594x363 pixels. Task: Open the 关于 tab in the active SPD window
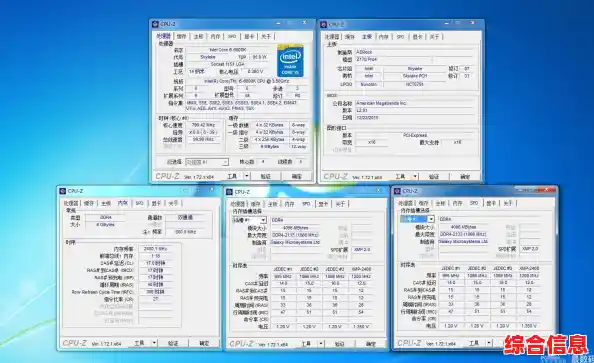[508, 203]
